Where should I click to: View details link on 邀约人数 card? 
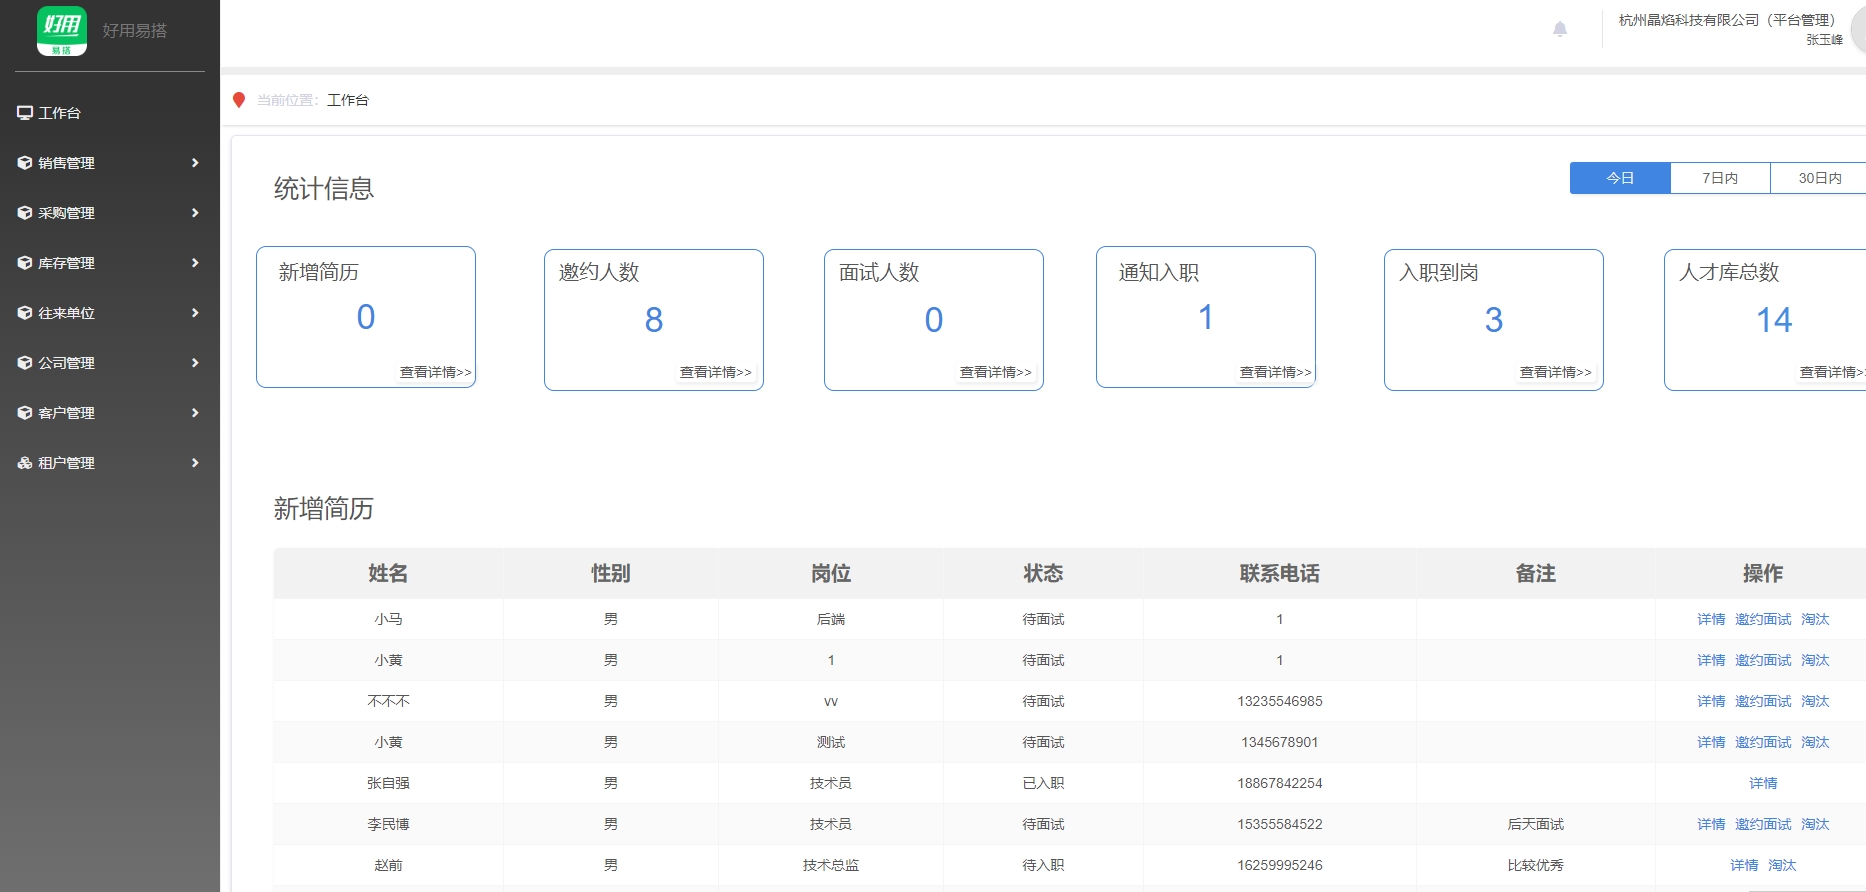[x=715, y=372]
